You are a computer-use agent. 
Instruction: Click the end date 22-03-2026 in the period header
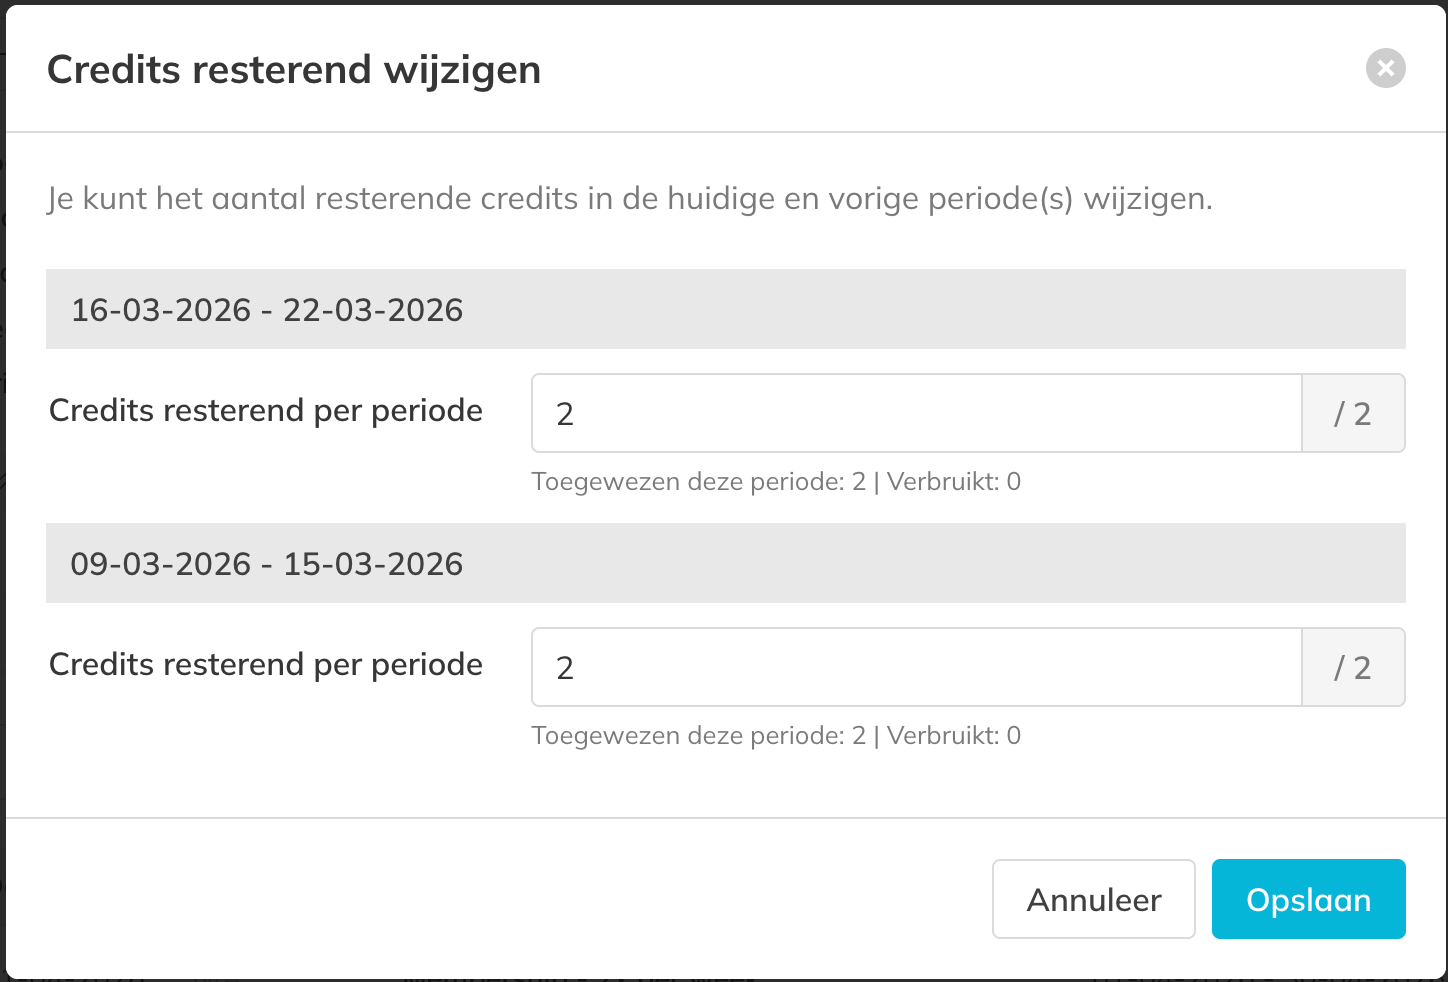tap(373, 310)
